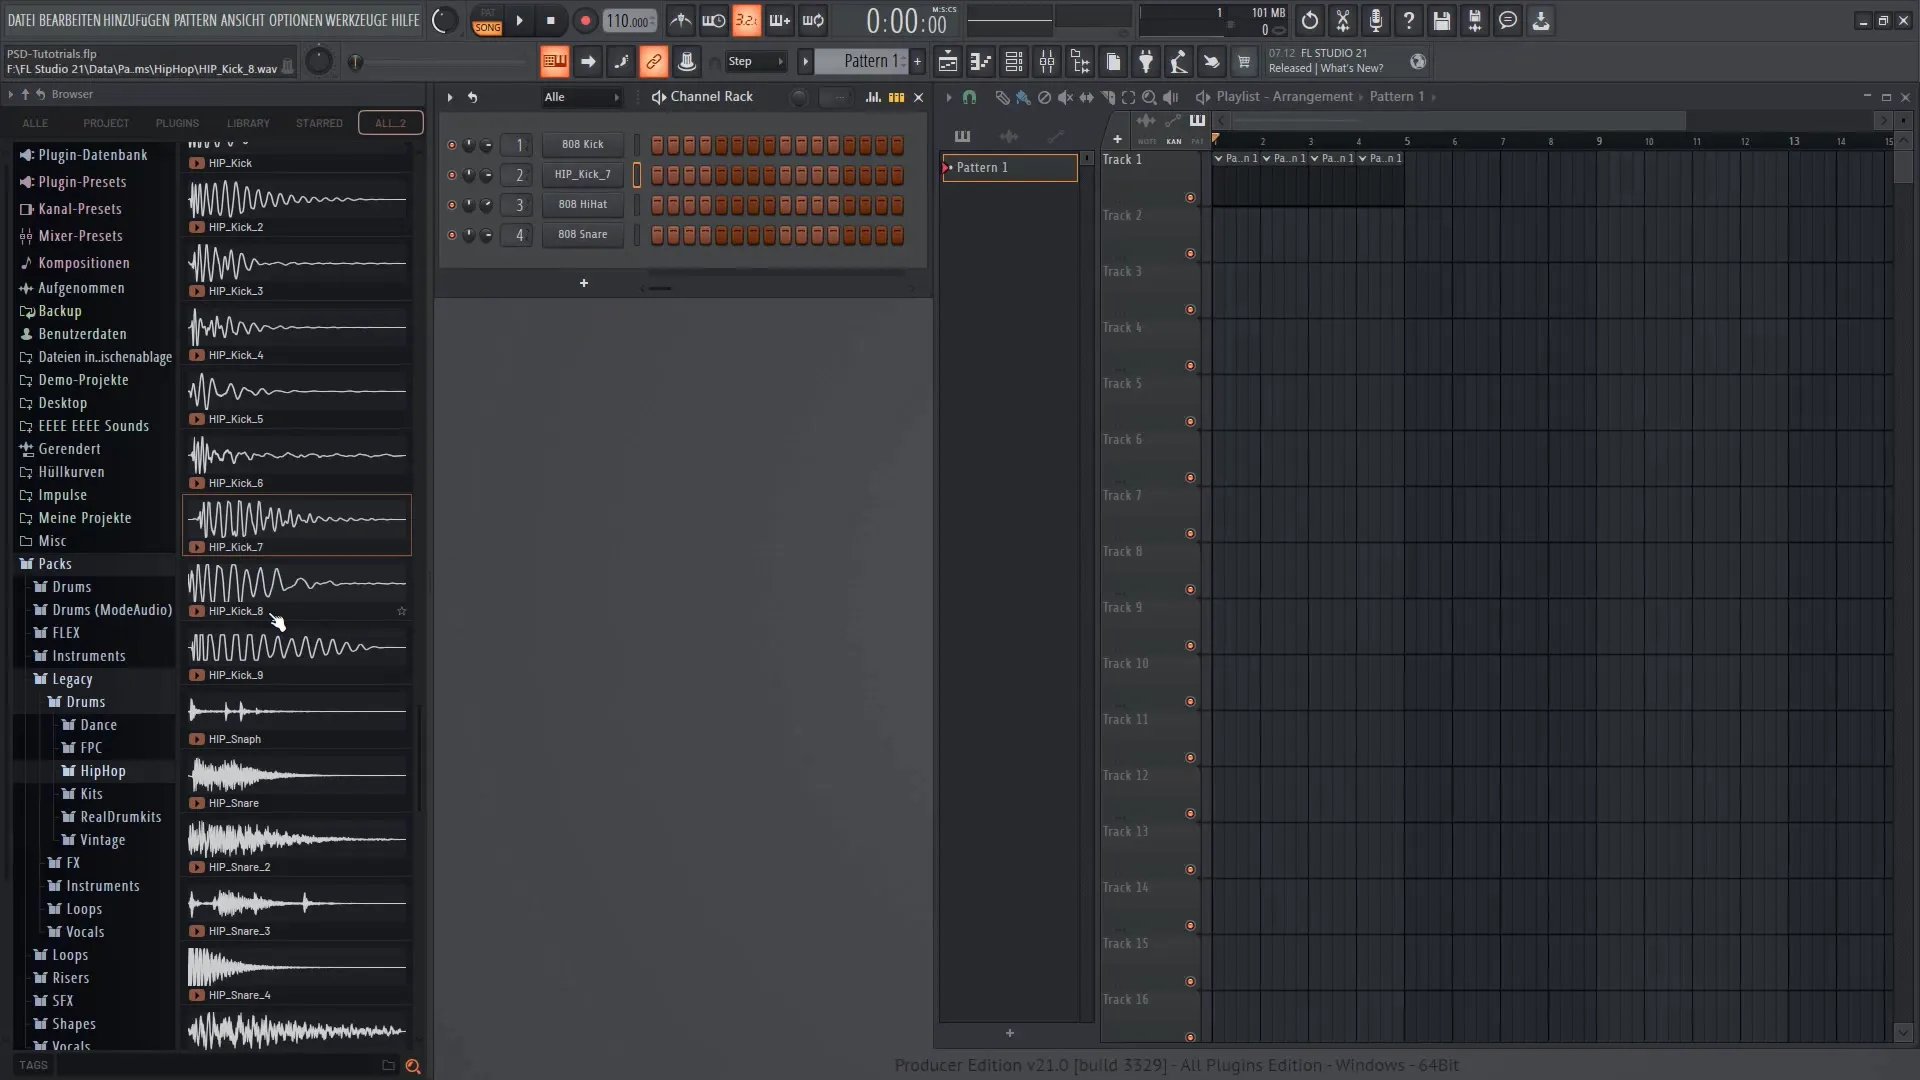The height and width of the screenshot is (1080, 1920).
Task: Open the DATEI menu in menu bar
Action: point(20,18)
